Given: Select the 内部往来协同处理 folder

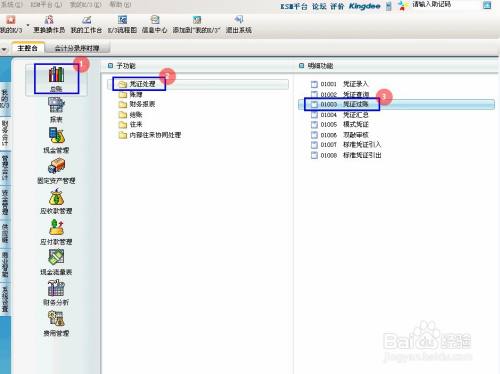Looking at the screenshot, I should click(150, 135).
